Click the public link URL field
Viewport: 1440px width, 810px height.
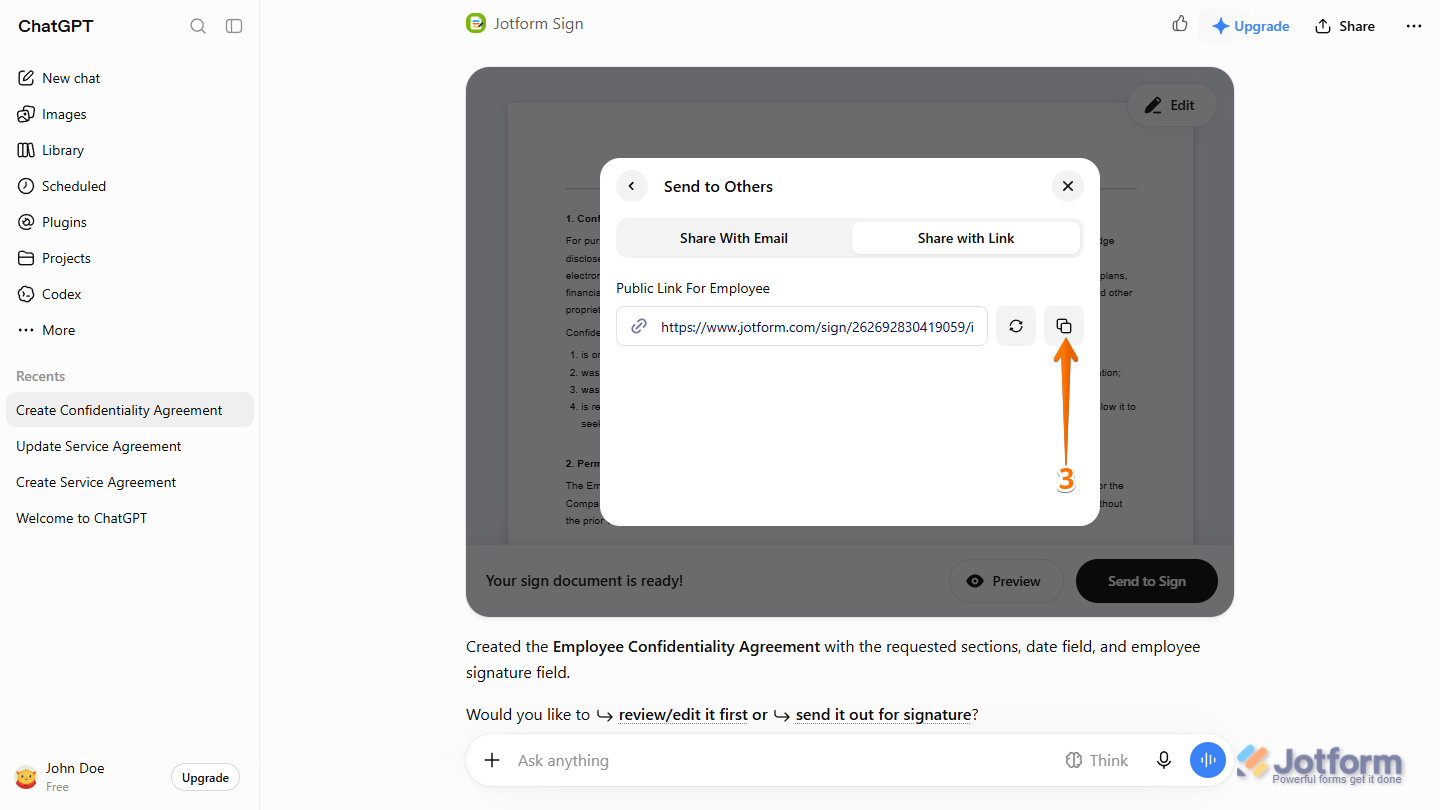click(x=802, y=326)
